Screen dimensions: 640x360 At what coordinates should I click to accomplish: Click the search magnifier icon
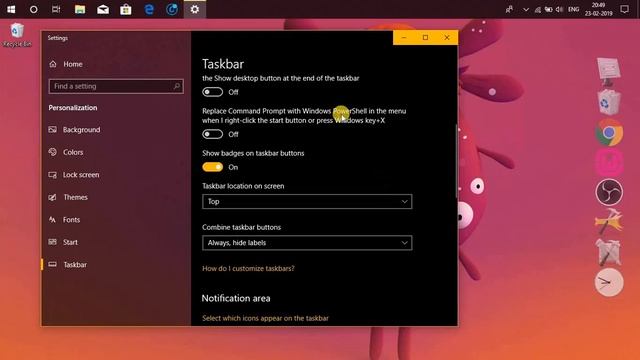coord(177,86)
